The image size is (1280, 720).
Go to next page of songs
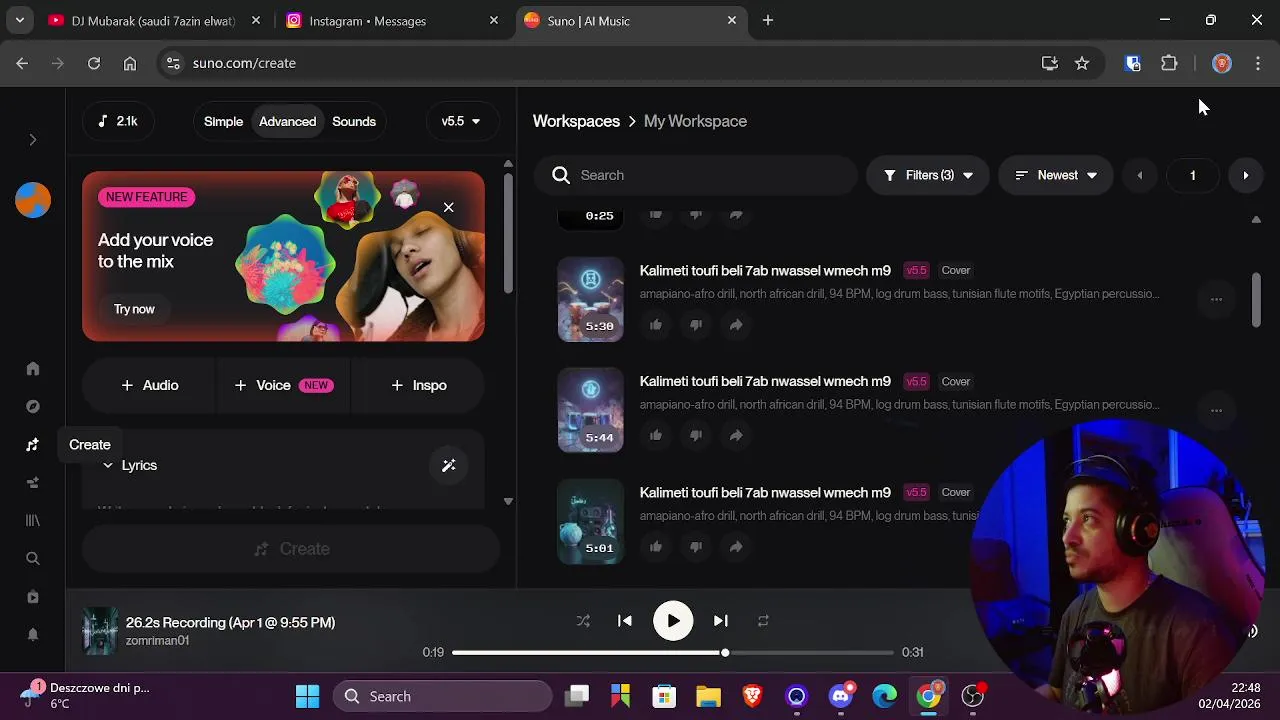click(1245, 175)
